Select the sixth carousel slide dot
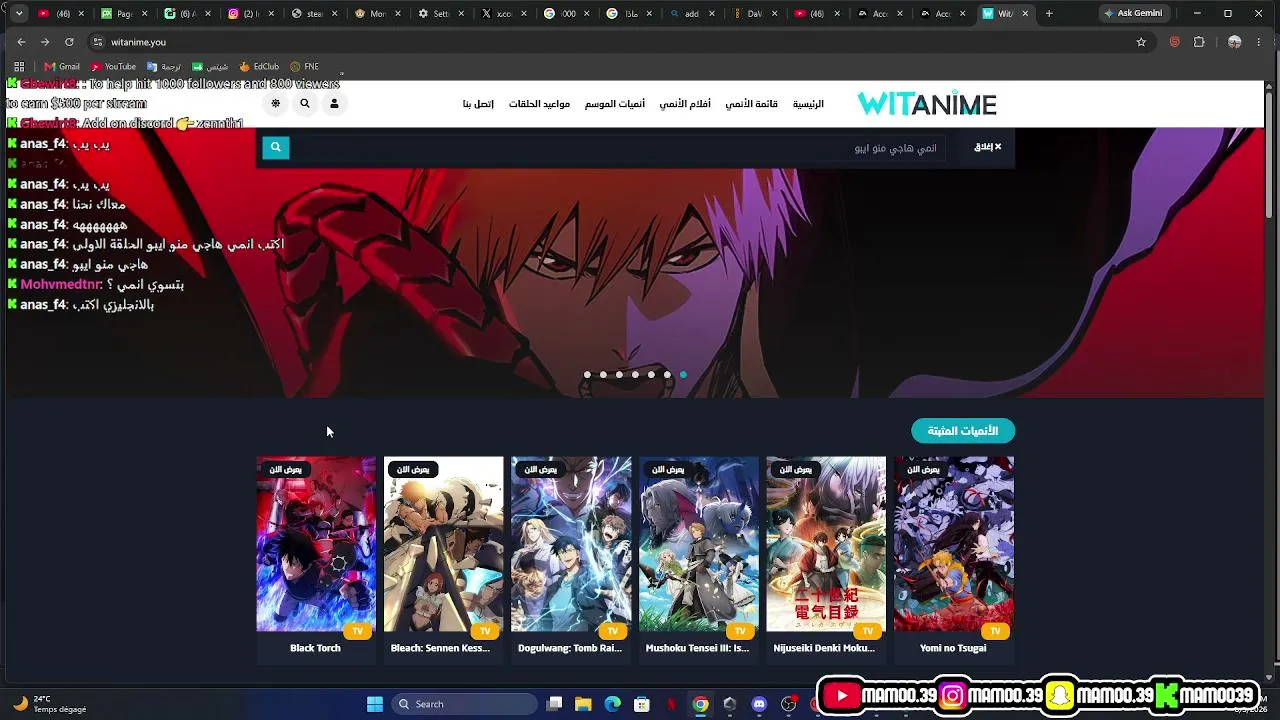Image resolution: width=1280 pixels, height=720 pixels. coord(667,375)
